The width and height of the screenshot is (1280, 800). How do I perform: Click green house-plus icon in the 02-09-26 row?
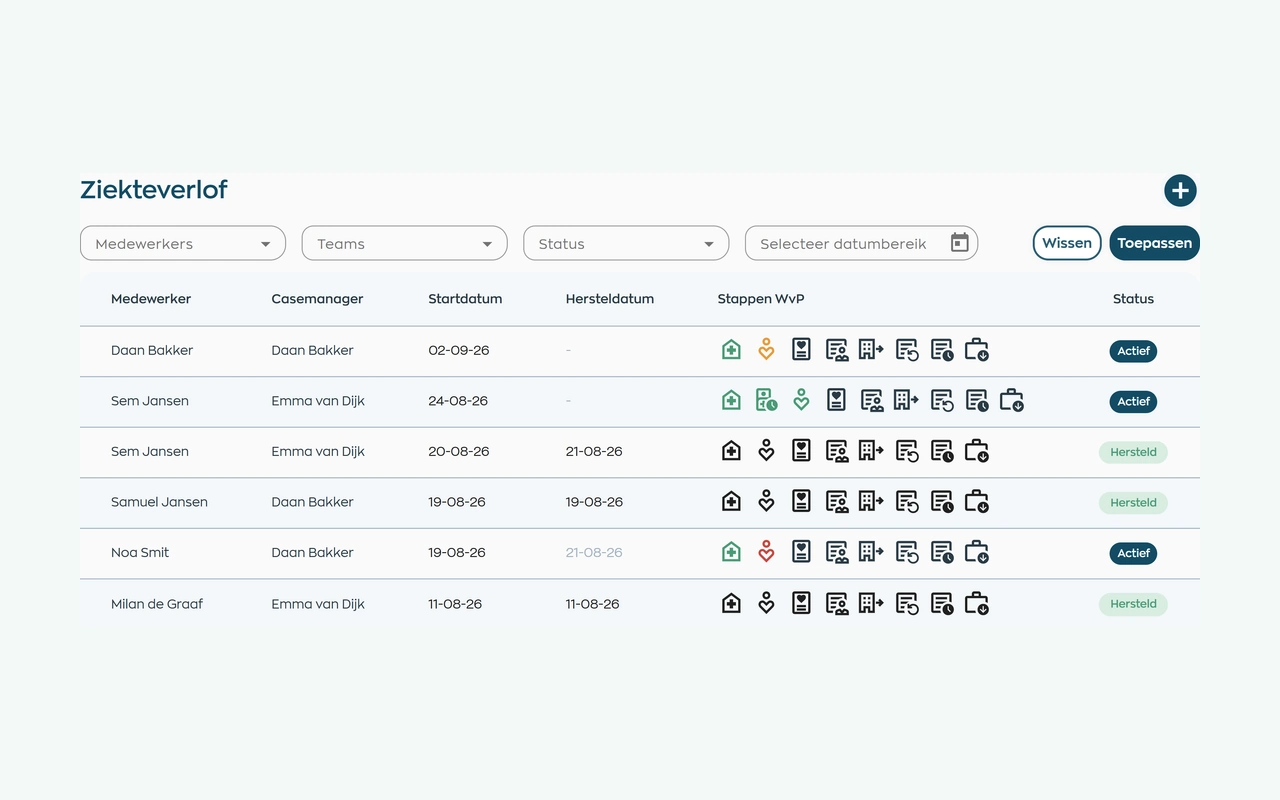click(x=731, y=350)
